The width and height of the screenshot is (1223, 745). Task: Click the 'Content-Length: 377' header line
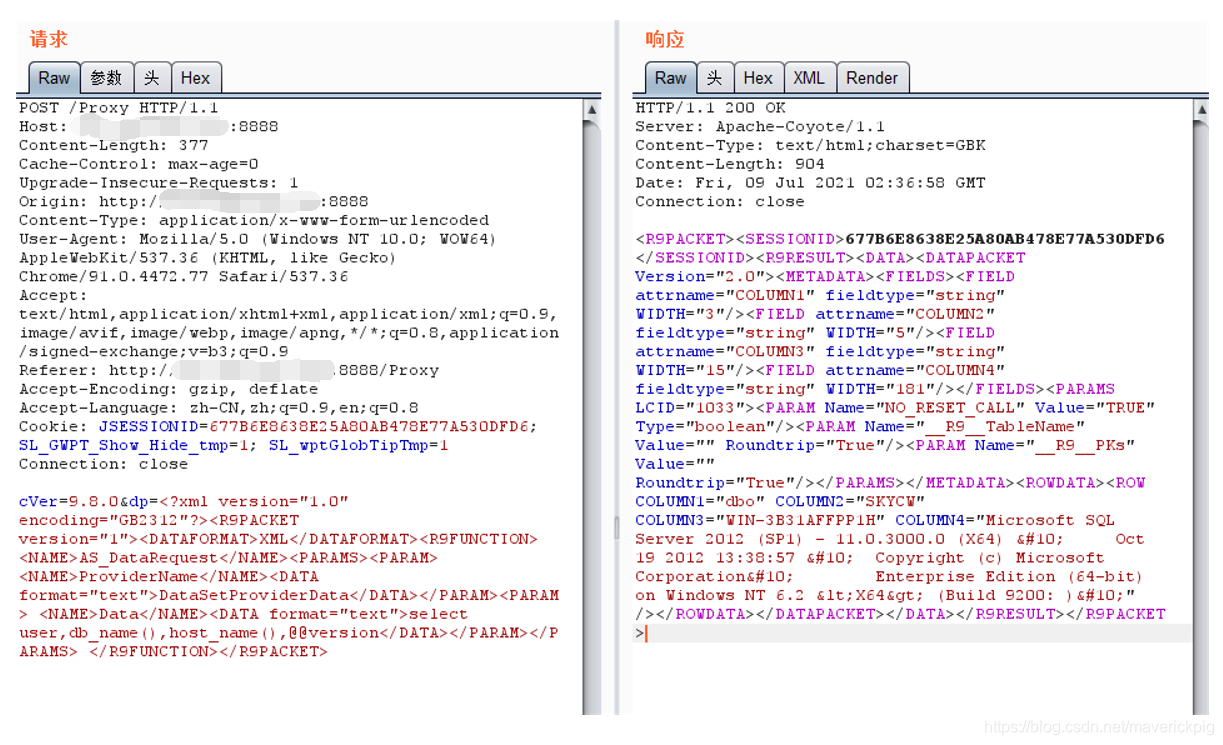[x=114, y=145]
